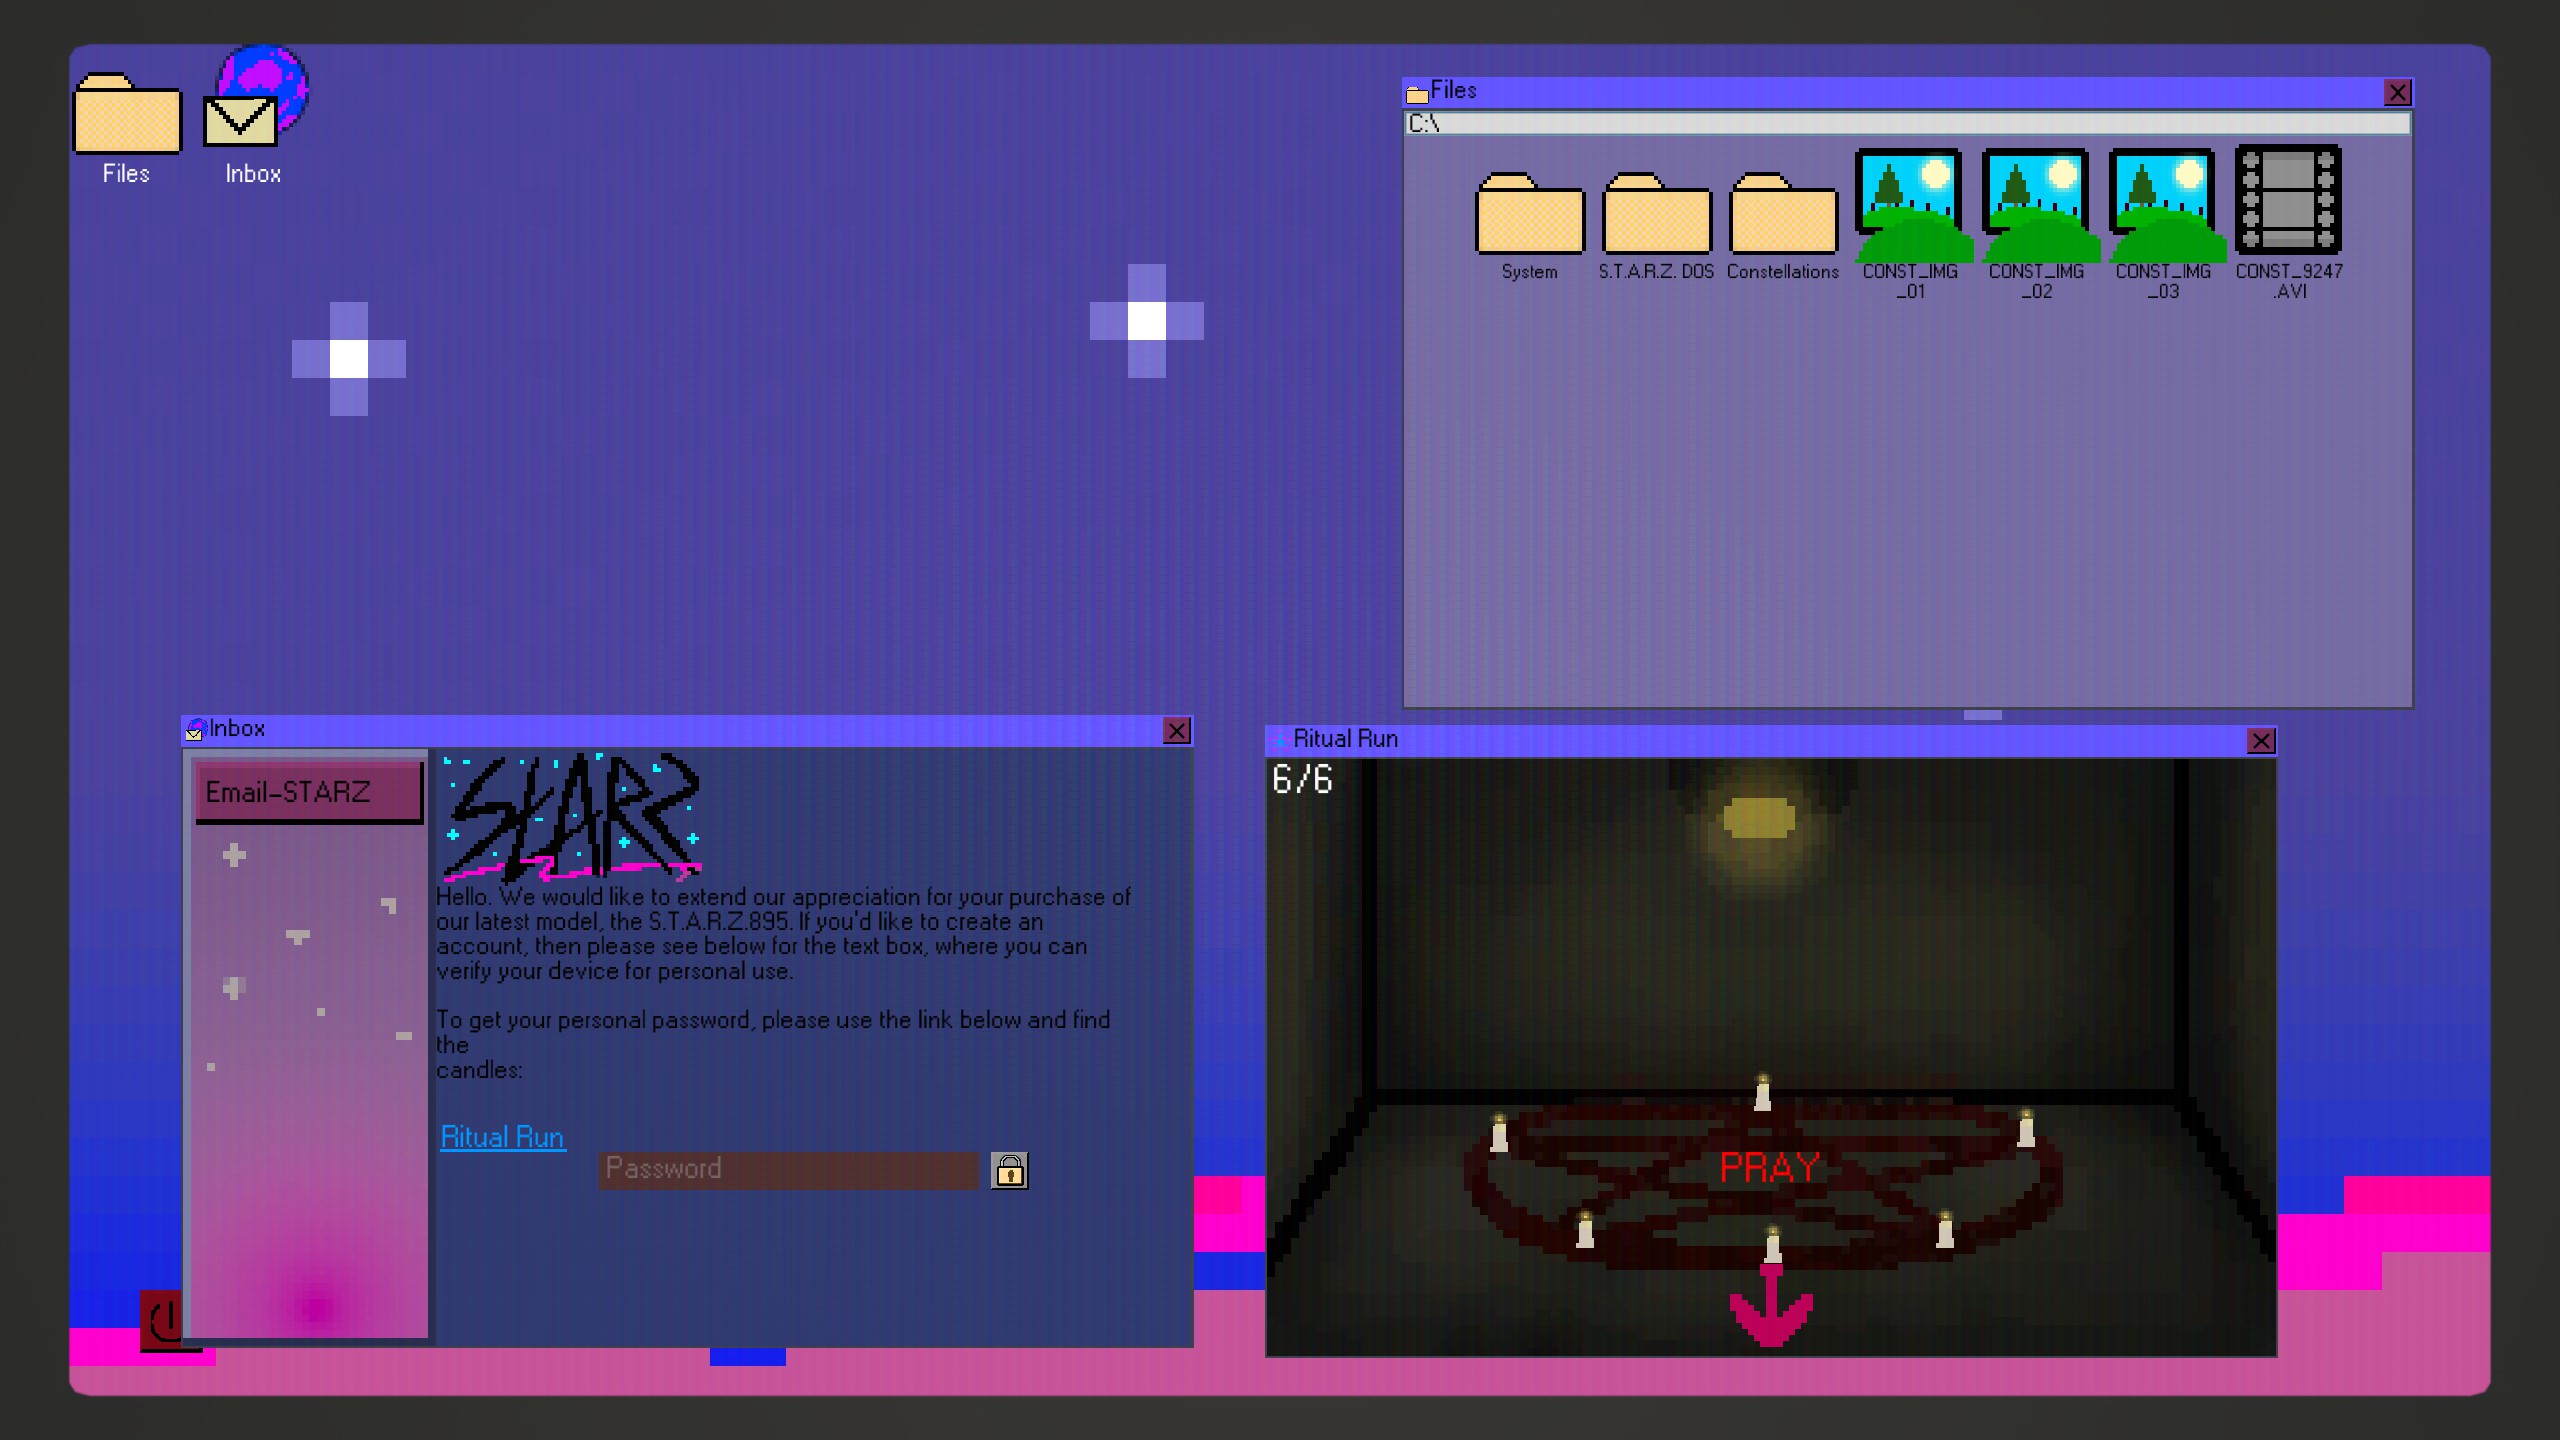
Task: Open the System folder
Action: 1529,214
